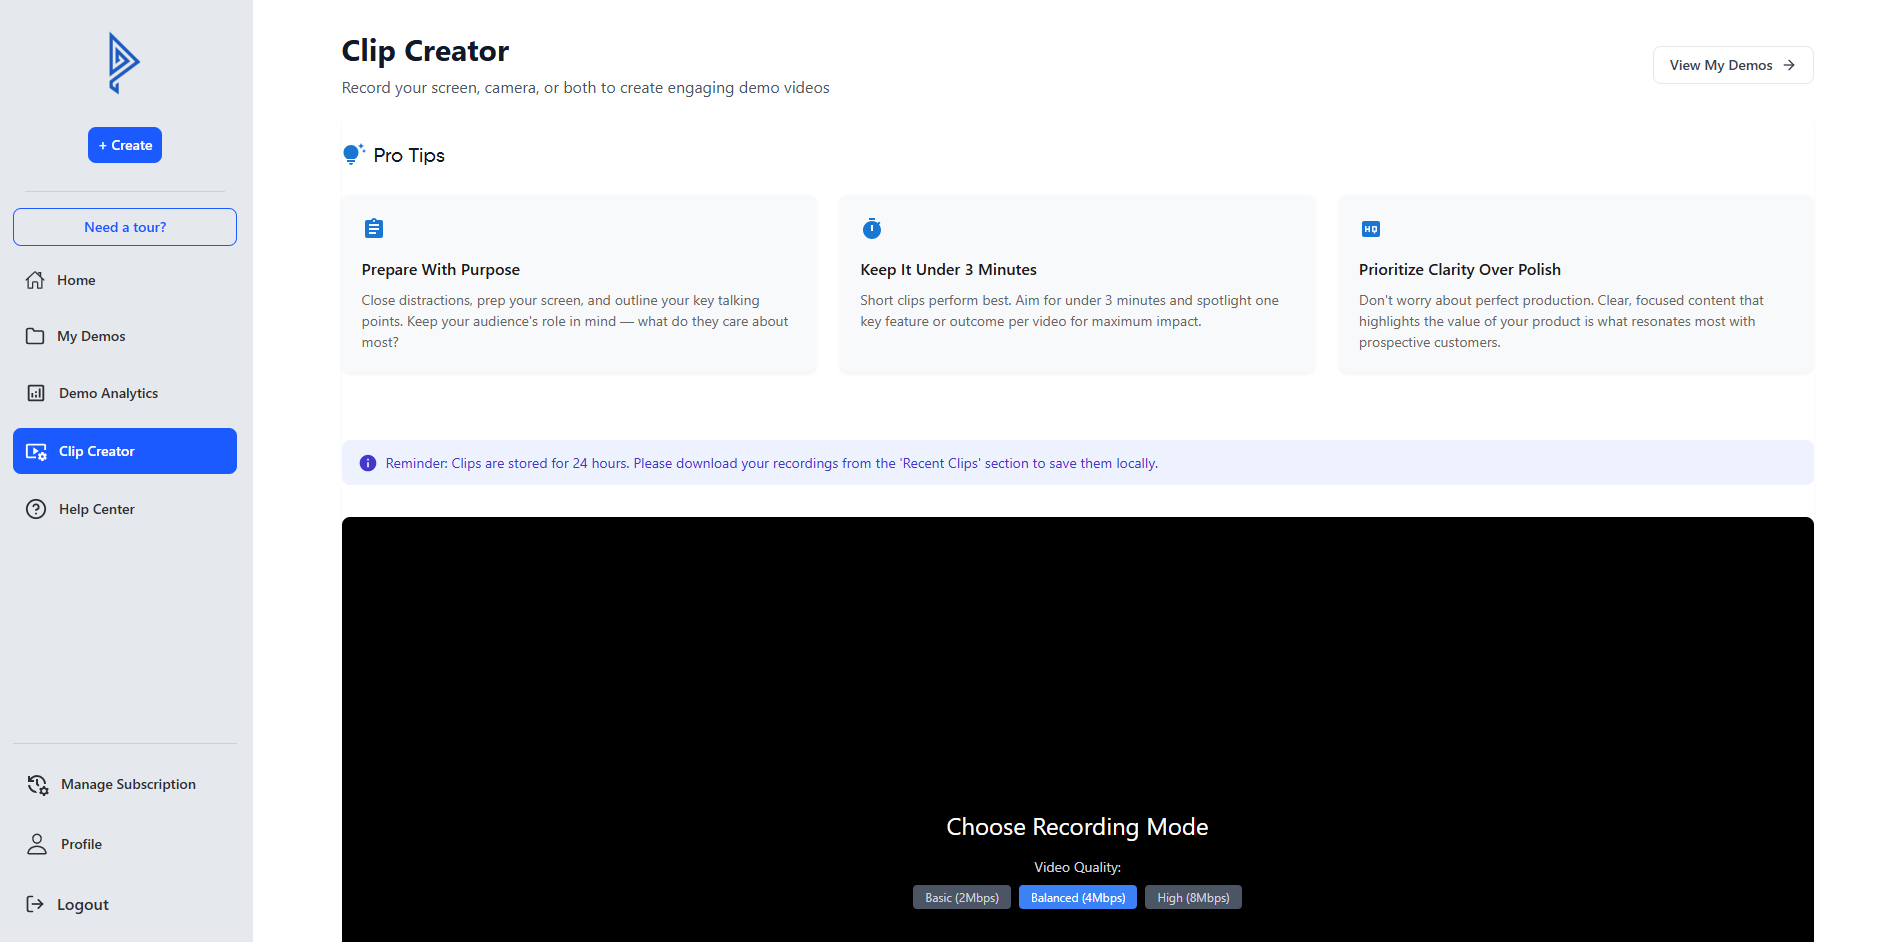Click the Pro Tips section title
Viewport: 1899px width, 942px height.
409,155
